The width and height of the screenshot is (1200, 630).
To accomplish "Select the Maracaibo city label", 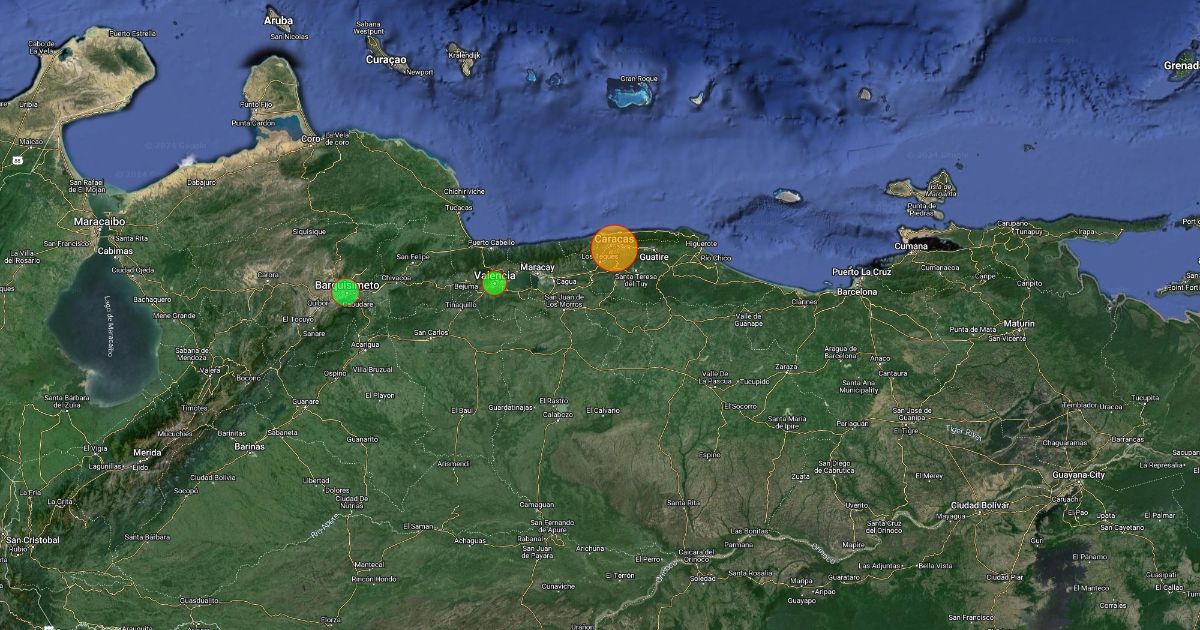I will click(x=99, y=220).
